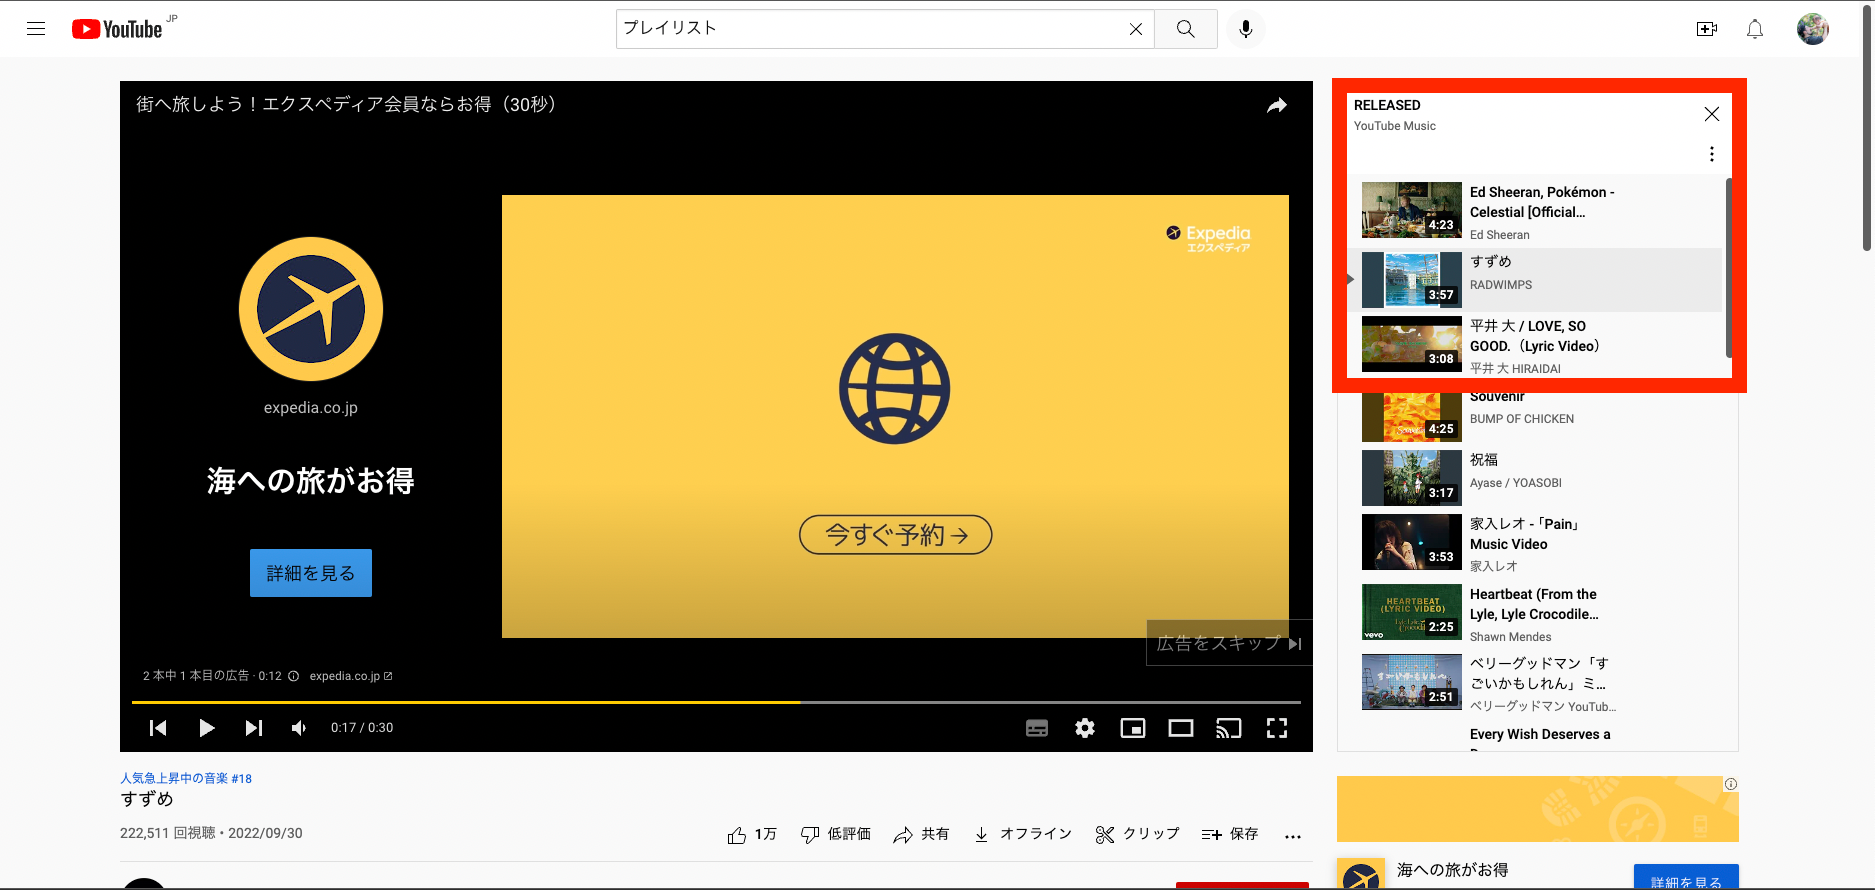Share the ad using the arrow icon
This screenshot has height=890, width=1875.
(x=1277, y=105)
